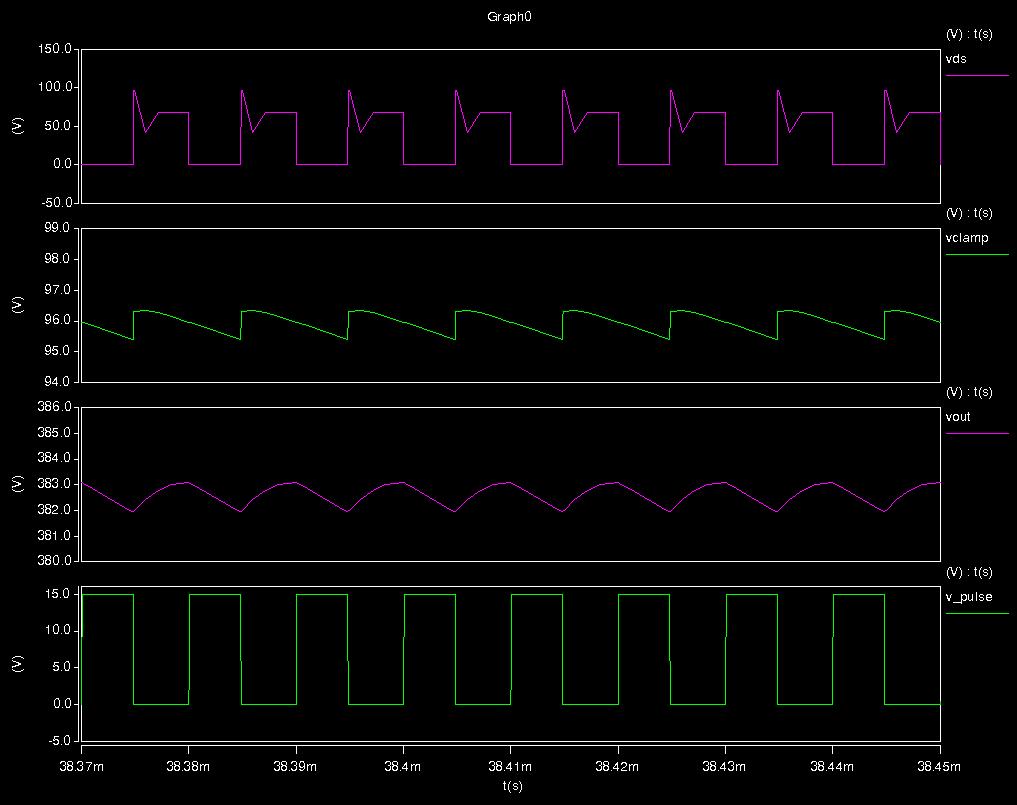Click the (V) y-axis label of vclamp plot

tap(18, 305)
